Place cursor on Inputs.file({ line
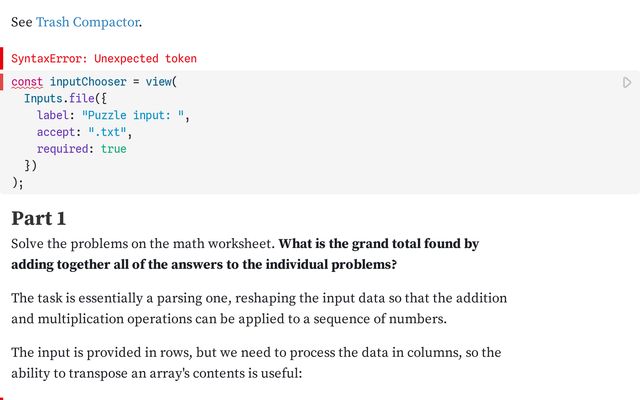 click(x=65, y=98)
